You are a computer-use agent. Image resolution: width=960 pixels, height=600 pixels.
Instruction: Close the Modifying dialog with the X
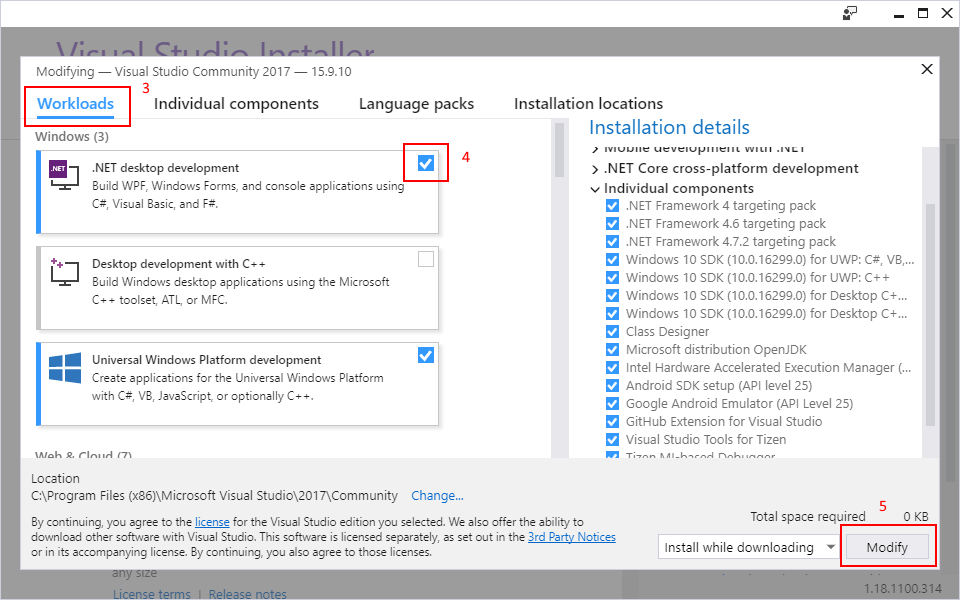[x=927, y=69]
